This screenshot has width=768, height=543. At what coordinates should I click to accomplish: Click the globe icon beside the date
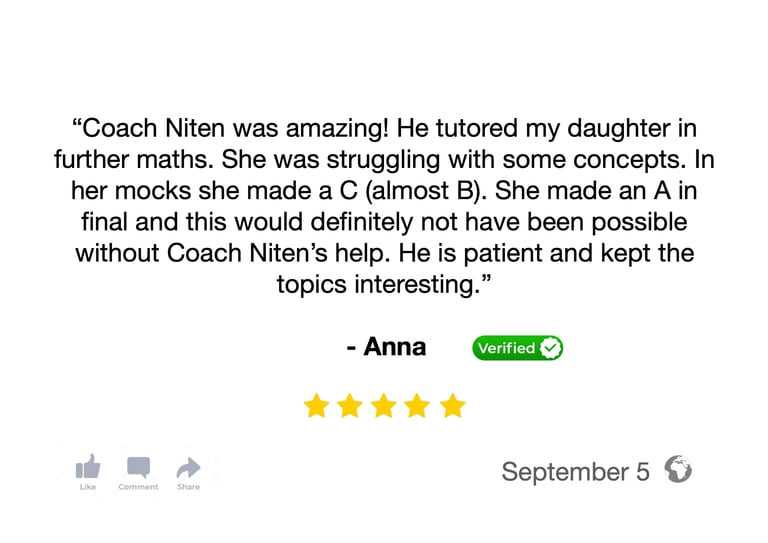click(x=678, y=469)
